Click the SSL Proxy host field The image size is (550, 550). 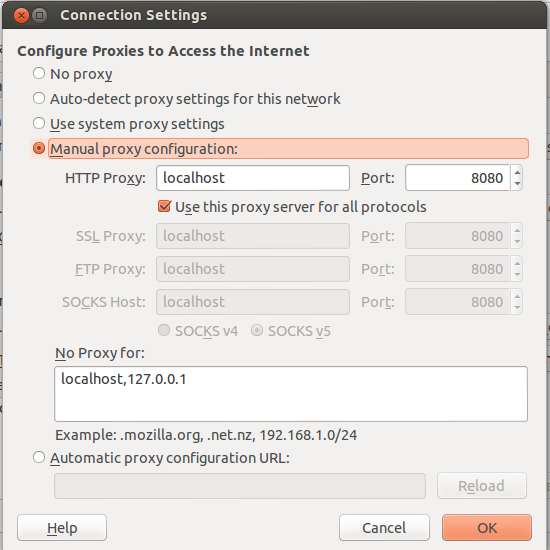[x=253, y=236]
